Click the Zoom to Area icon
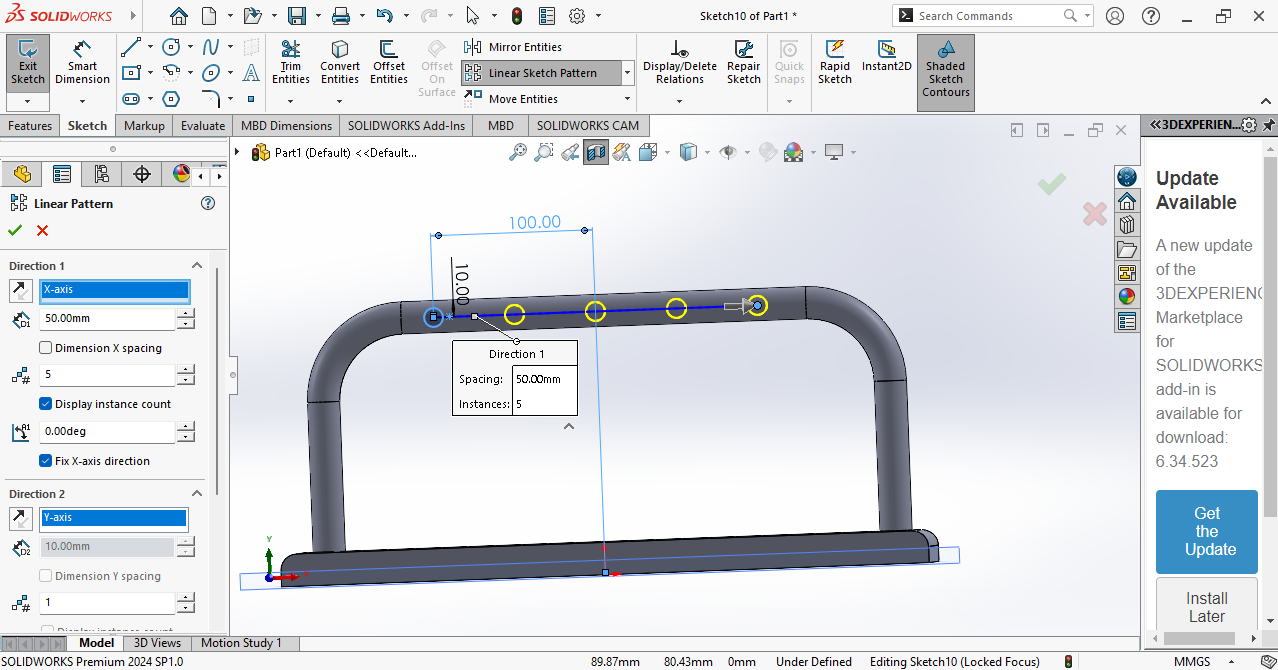Screen dimensions: 1278x670 pos(544,152)
